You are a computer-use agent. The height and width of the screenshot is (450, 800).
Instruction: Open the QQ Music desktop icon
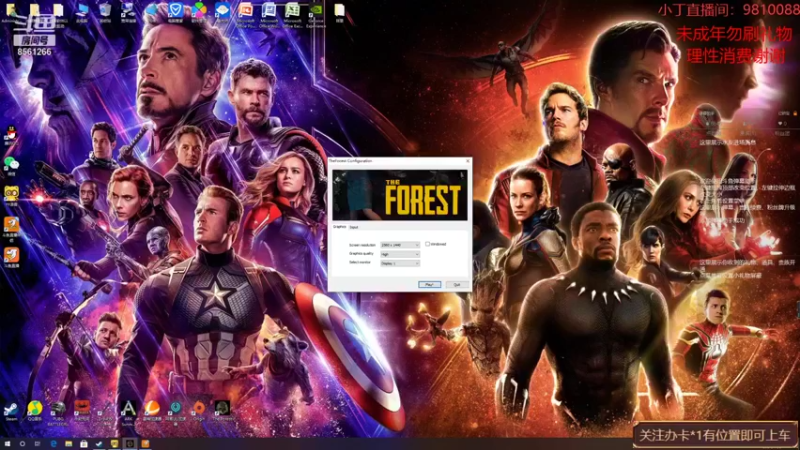pyautogui.click(x=34, y=410)
